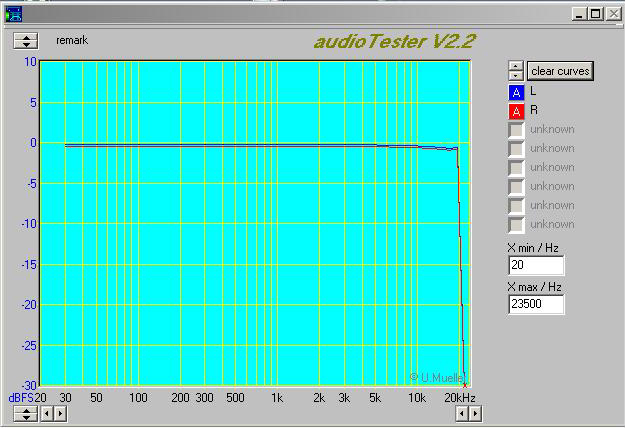This screenshot has width=625, height=428.
Task: Click the audioTester app icon in title bar
Action: [x=12, y=13]
